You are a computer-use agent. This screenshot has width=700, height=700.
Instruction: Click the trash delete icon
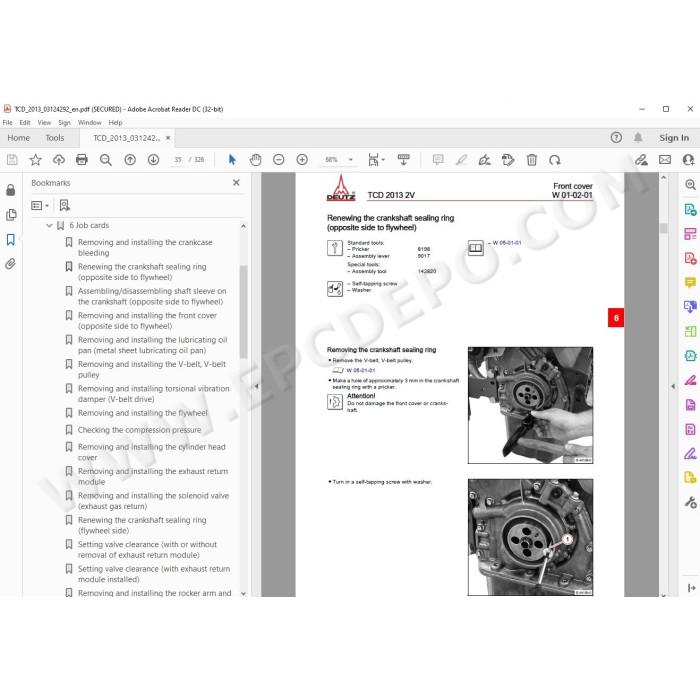click(532, 160)
